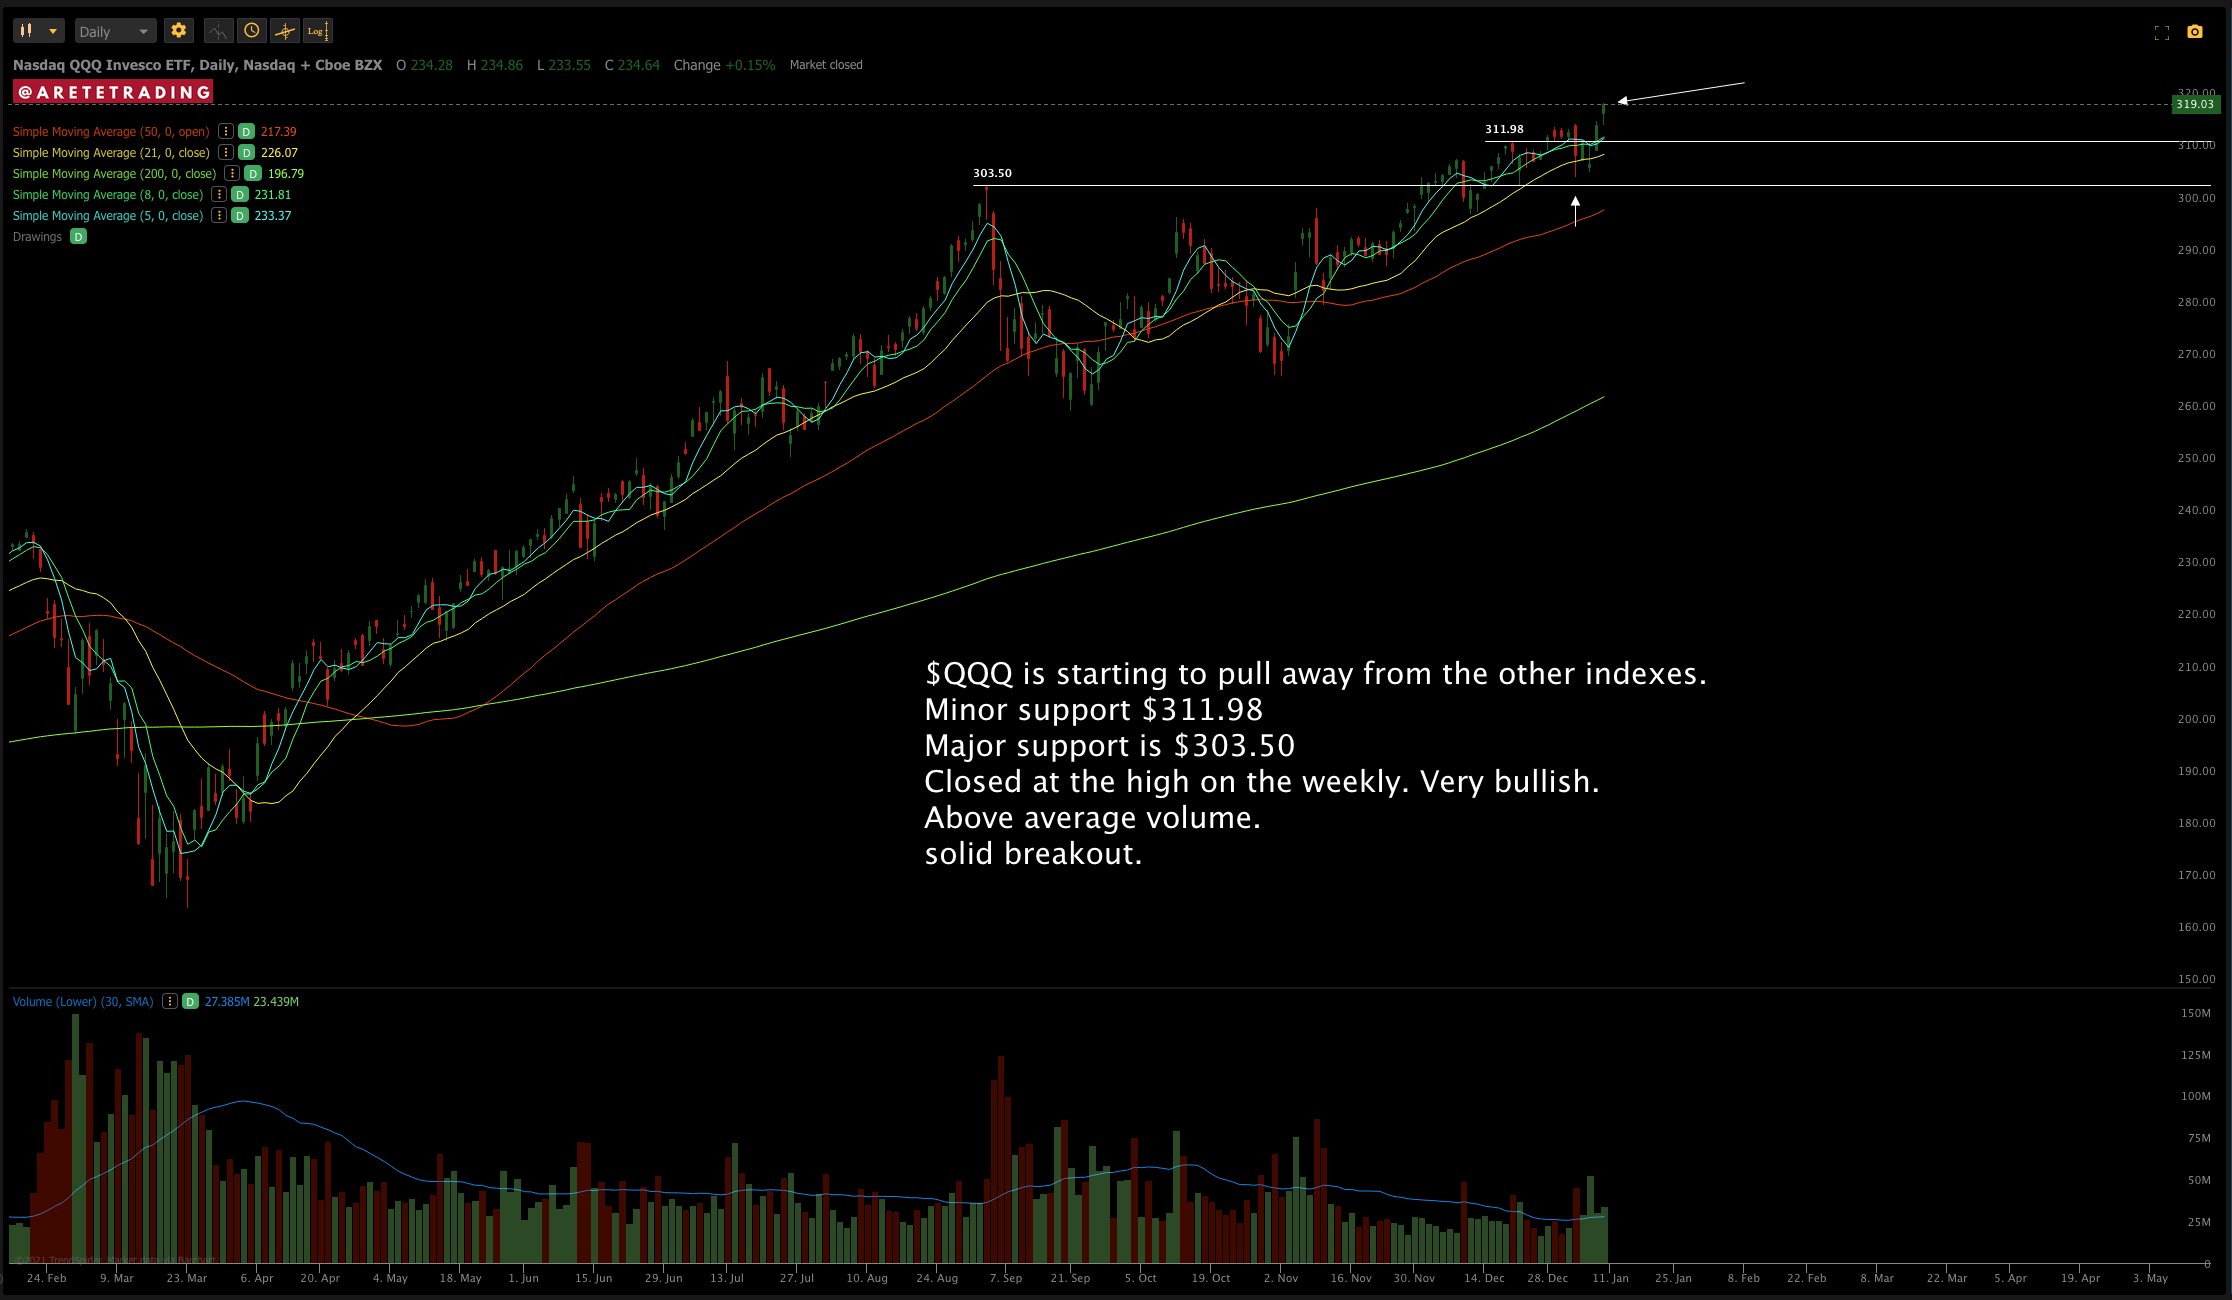The height and width of the screenshot is (1300, 2232).
Task: Click the SMA 50 value 217.39
Action: (x=279, y=131)
